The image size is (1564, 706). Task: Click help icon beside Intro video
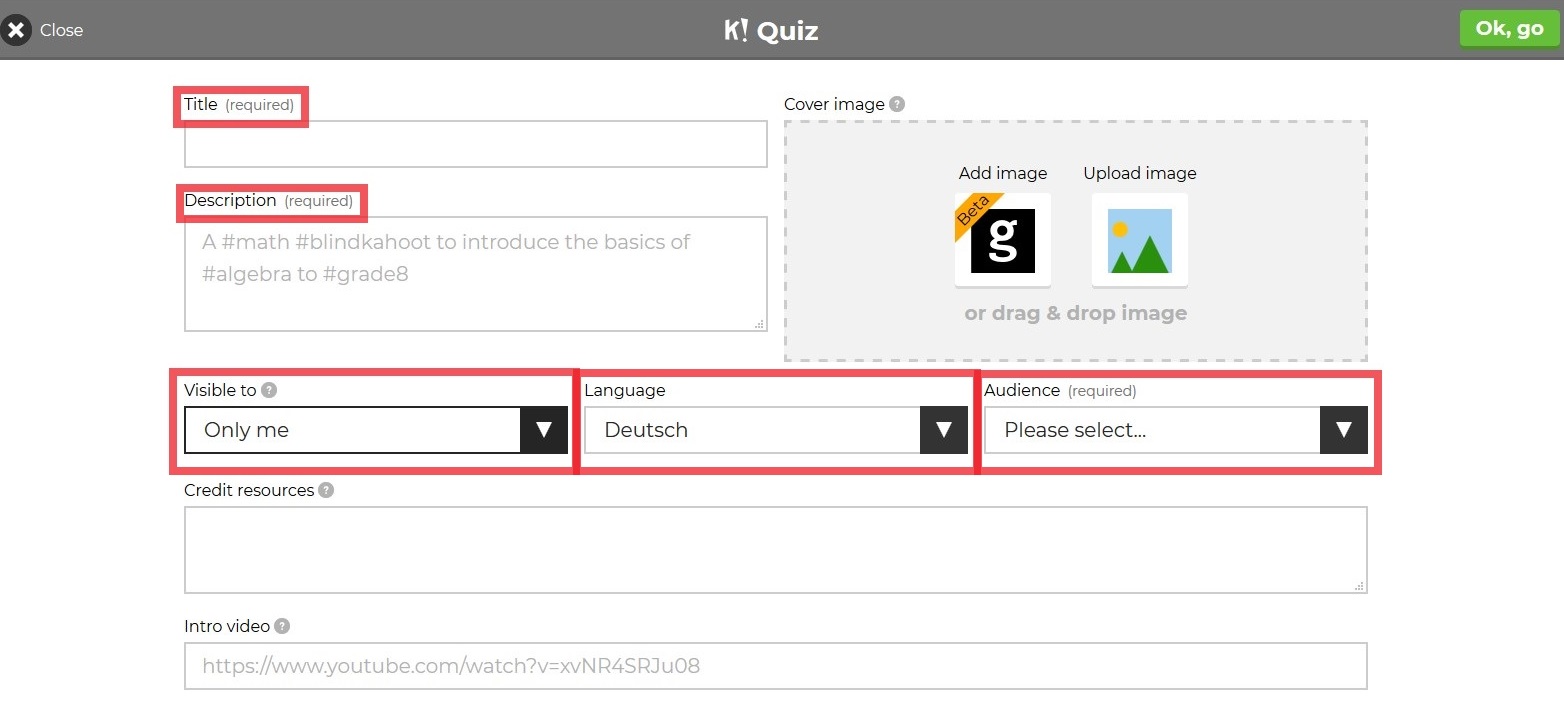click(282, 626)
